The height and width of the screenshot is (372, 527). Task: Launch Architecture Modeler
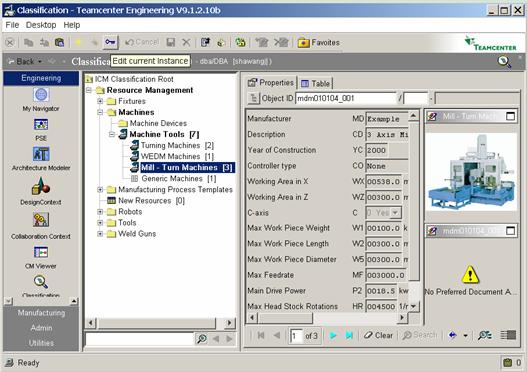[x=41, y=159]
